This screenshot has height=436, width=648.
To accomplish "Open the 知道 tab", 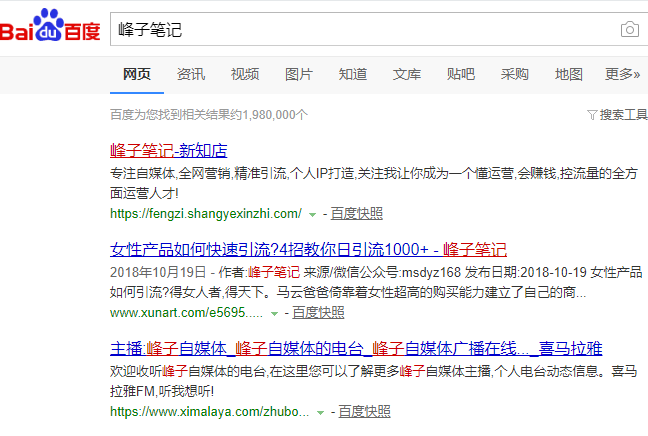I will click(x=353, y=74).
